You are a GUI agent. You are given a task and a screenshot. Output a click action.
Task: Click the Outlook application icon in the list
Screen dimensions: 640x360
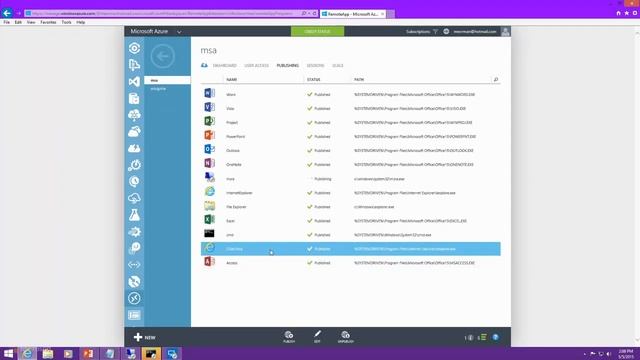(x=209, y=149)
